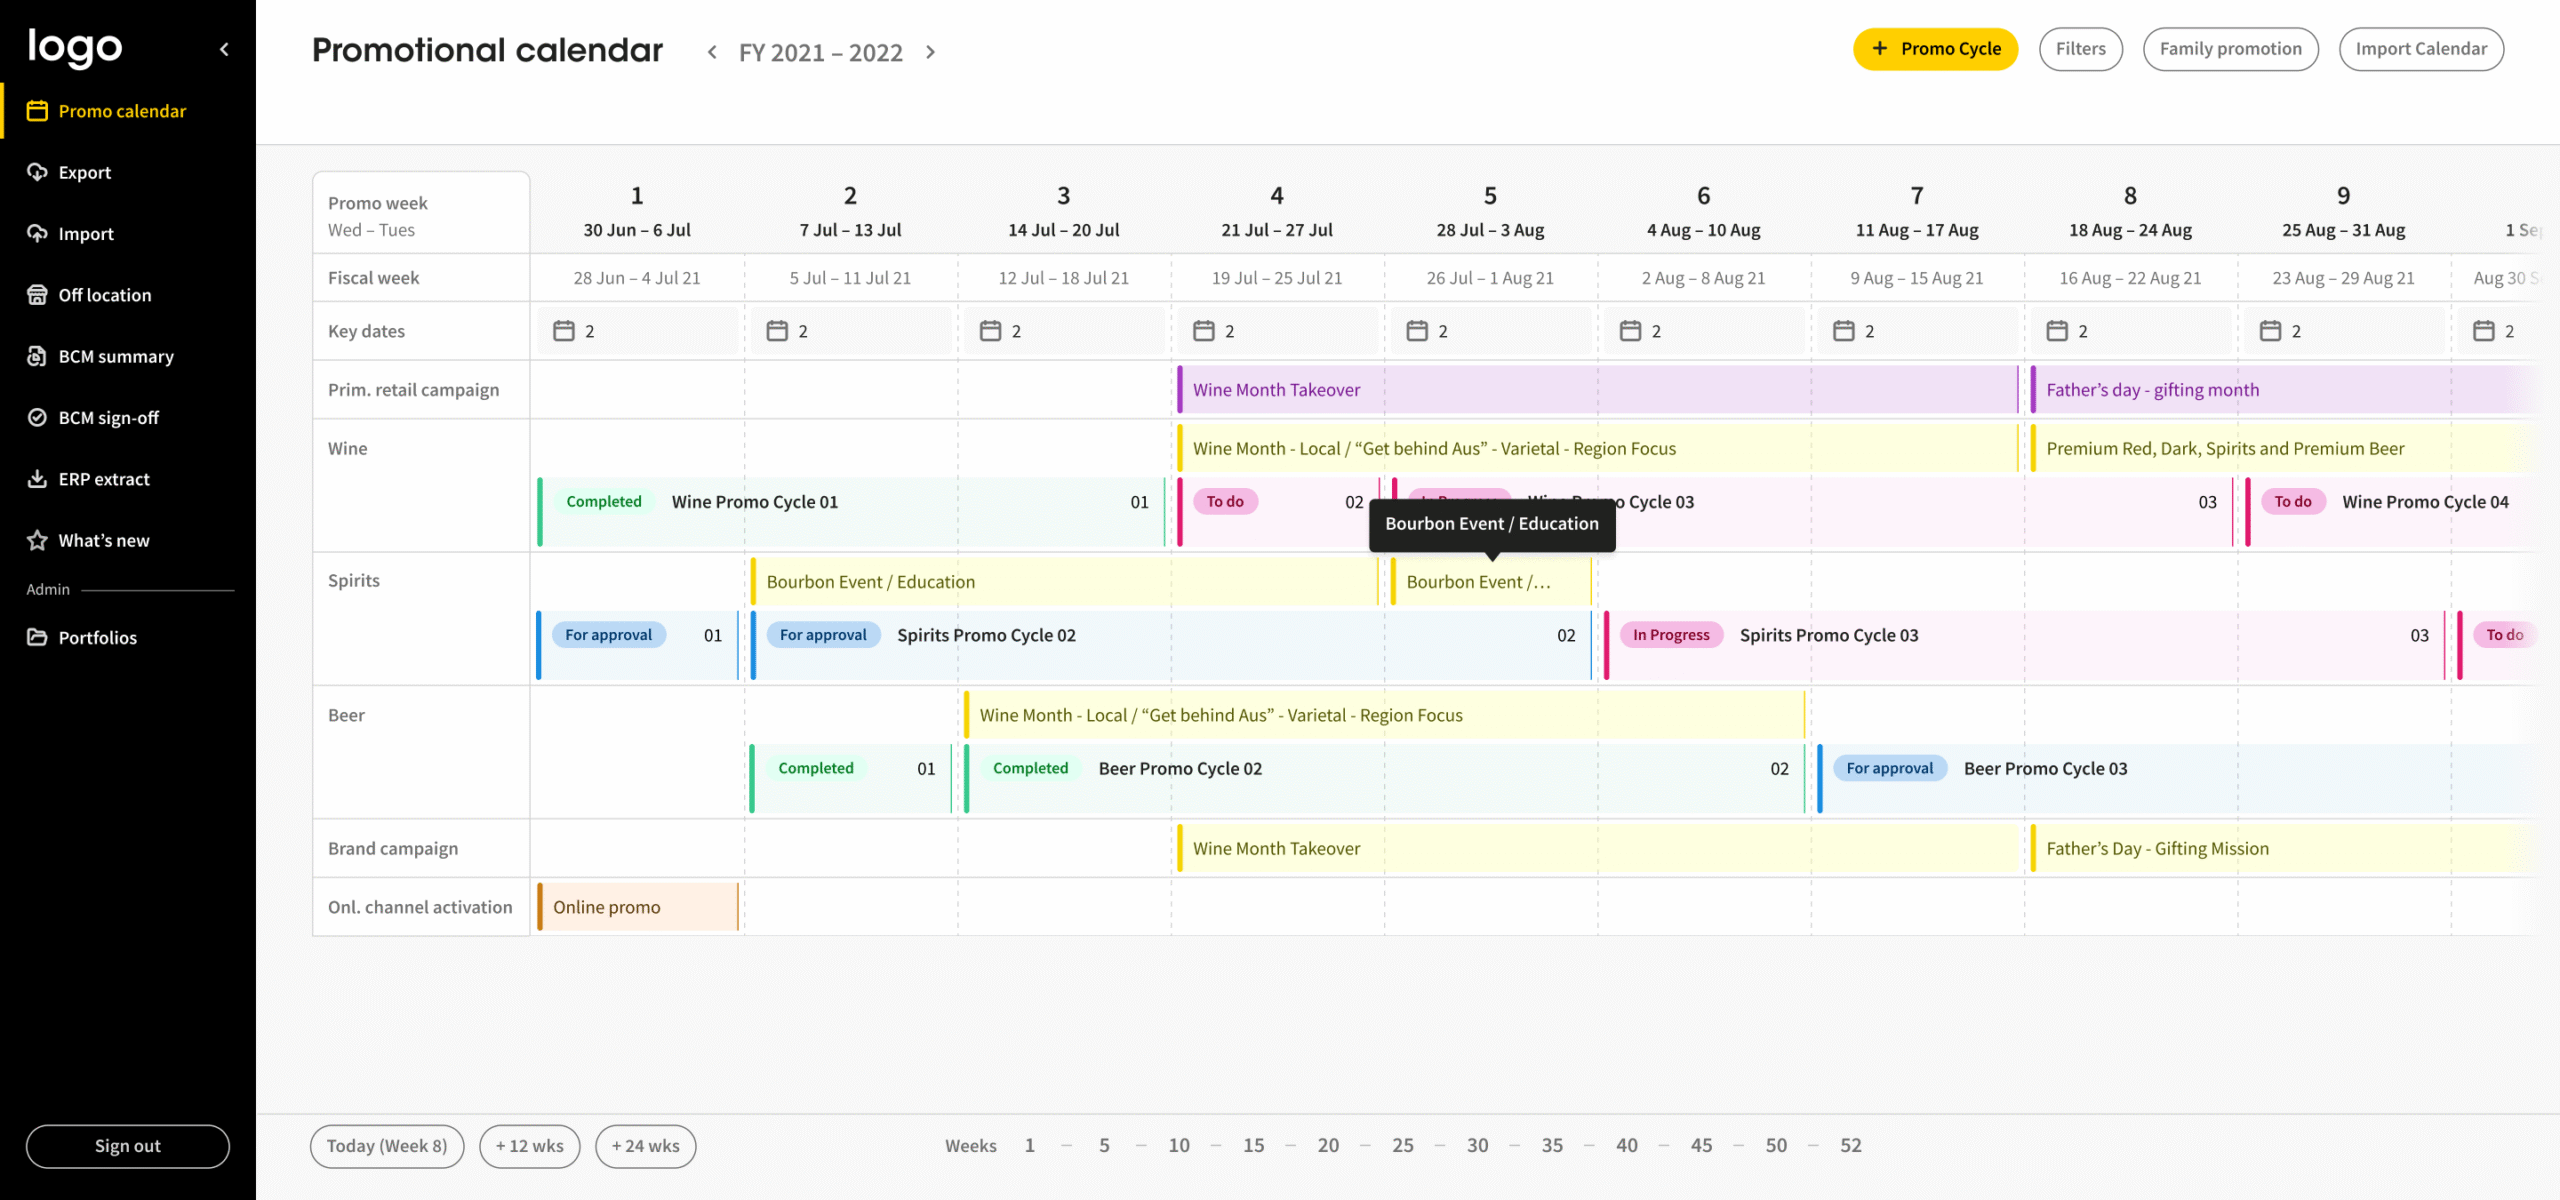The width and height of the screenshot is (2560, 1200).
Task: Open Off location via the store icon
Action: pos(37,295)
